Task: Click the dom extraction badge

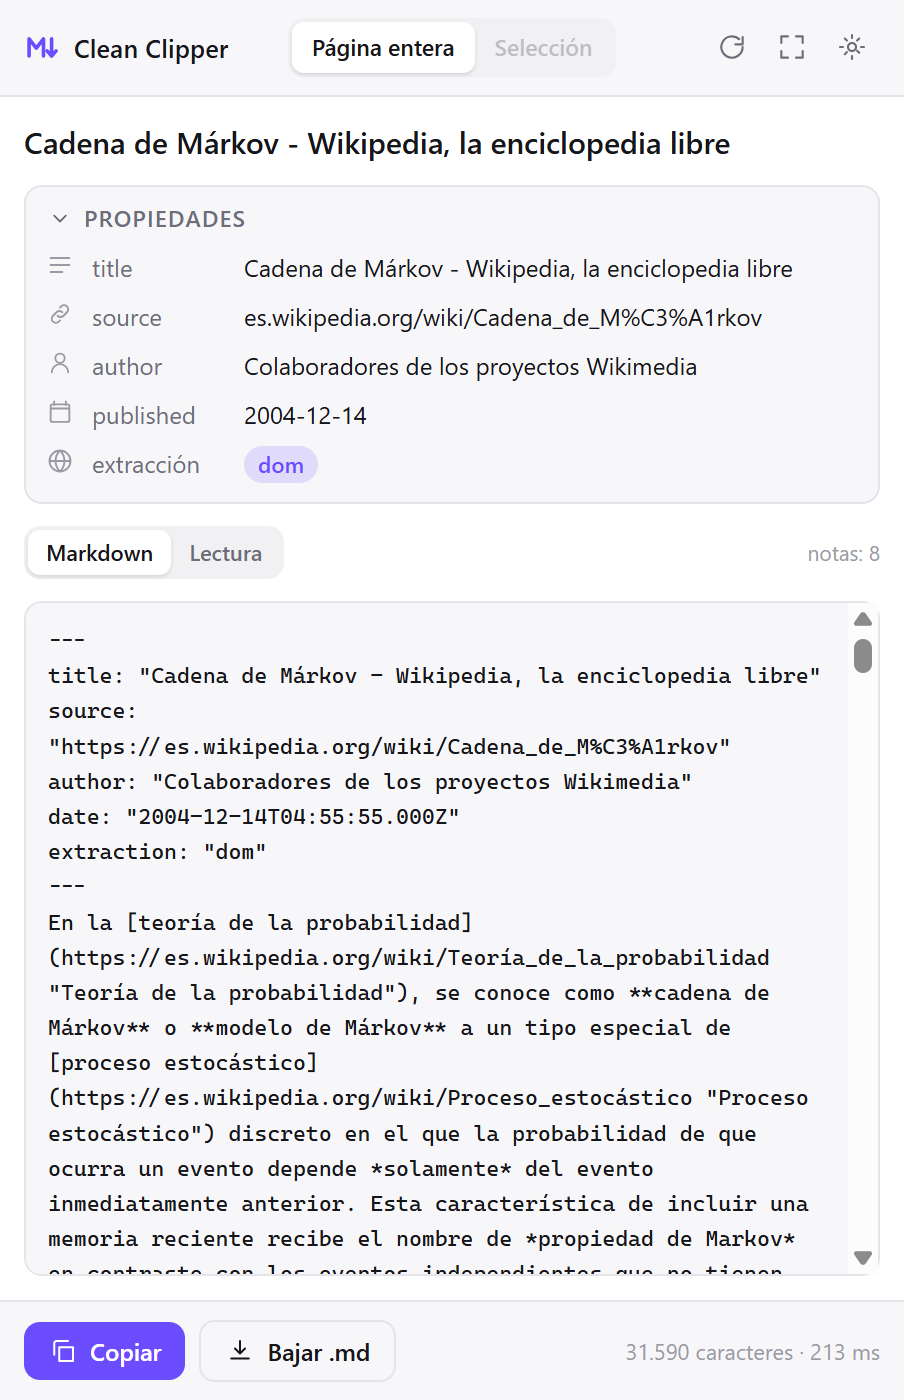Action: tap(281, 465)
